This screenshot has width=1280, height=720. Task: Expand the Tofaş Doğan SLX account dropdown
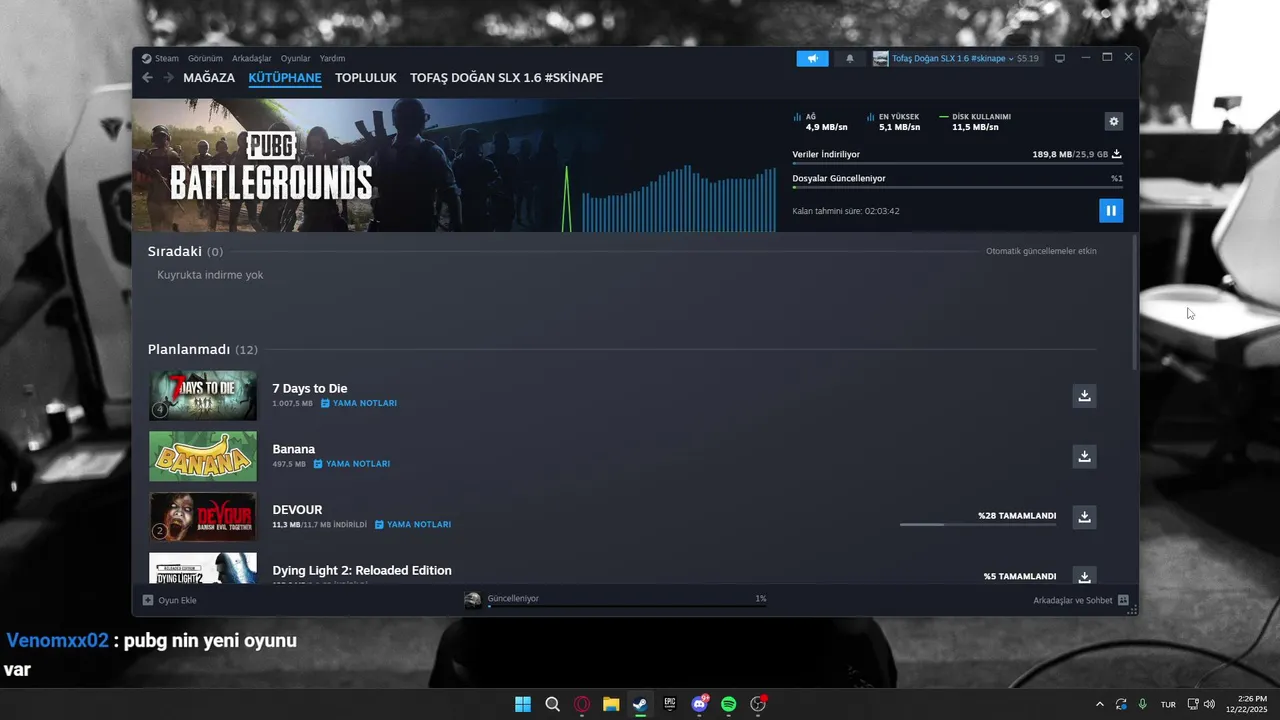tap(955, 58)
